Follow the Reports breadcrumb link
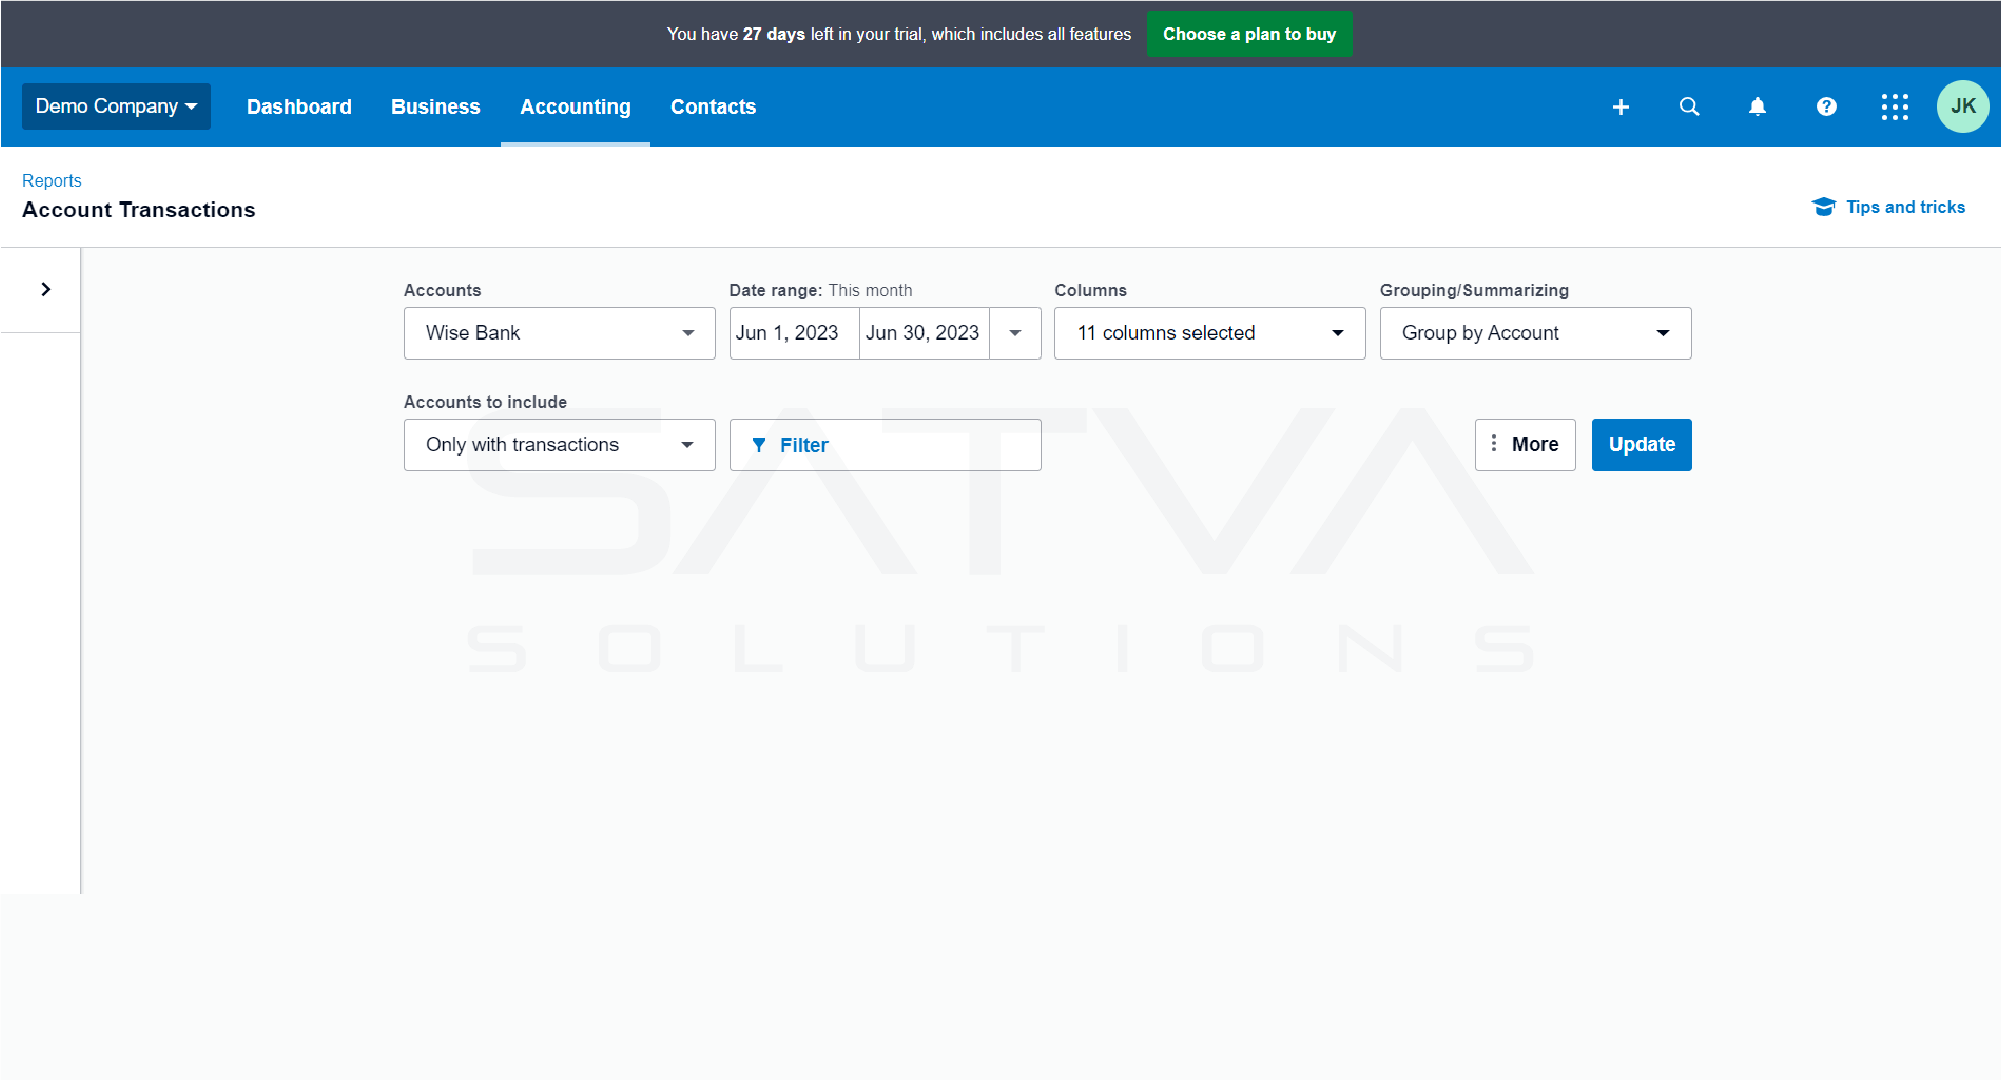 (x=52, y=181)
